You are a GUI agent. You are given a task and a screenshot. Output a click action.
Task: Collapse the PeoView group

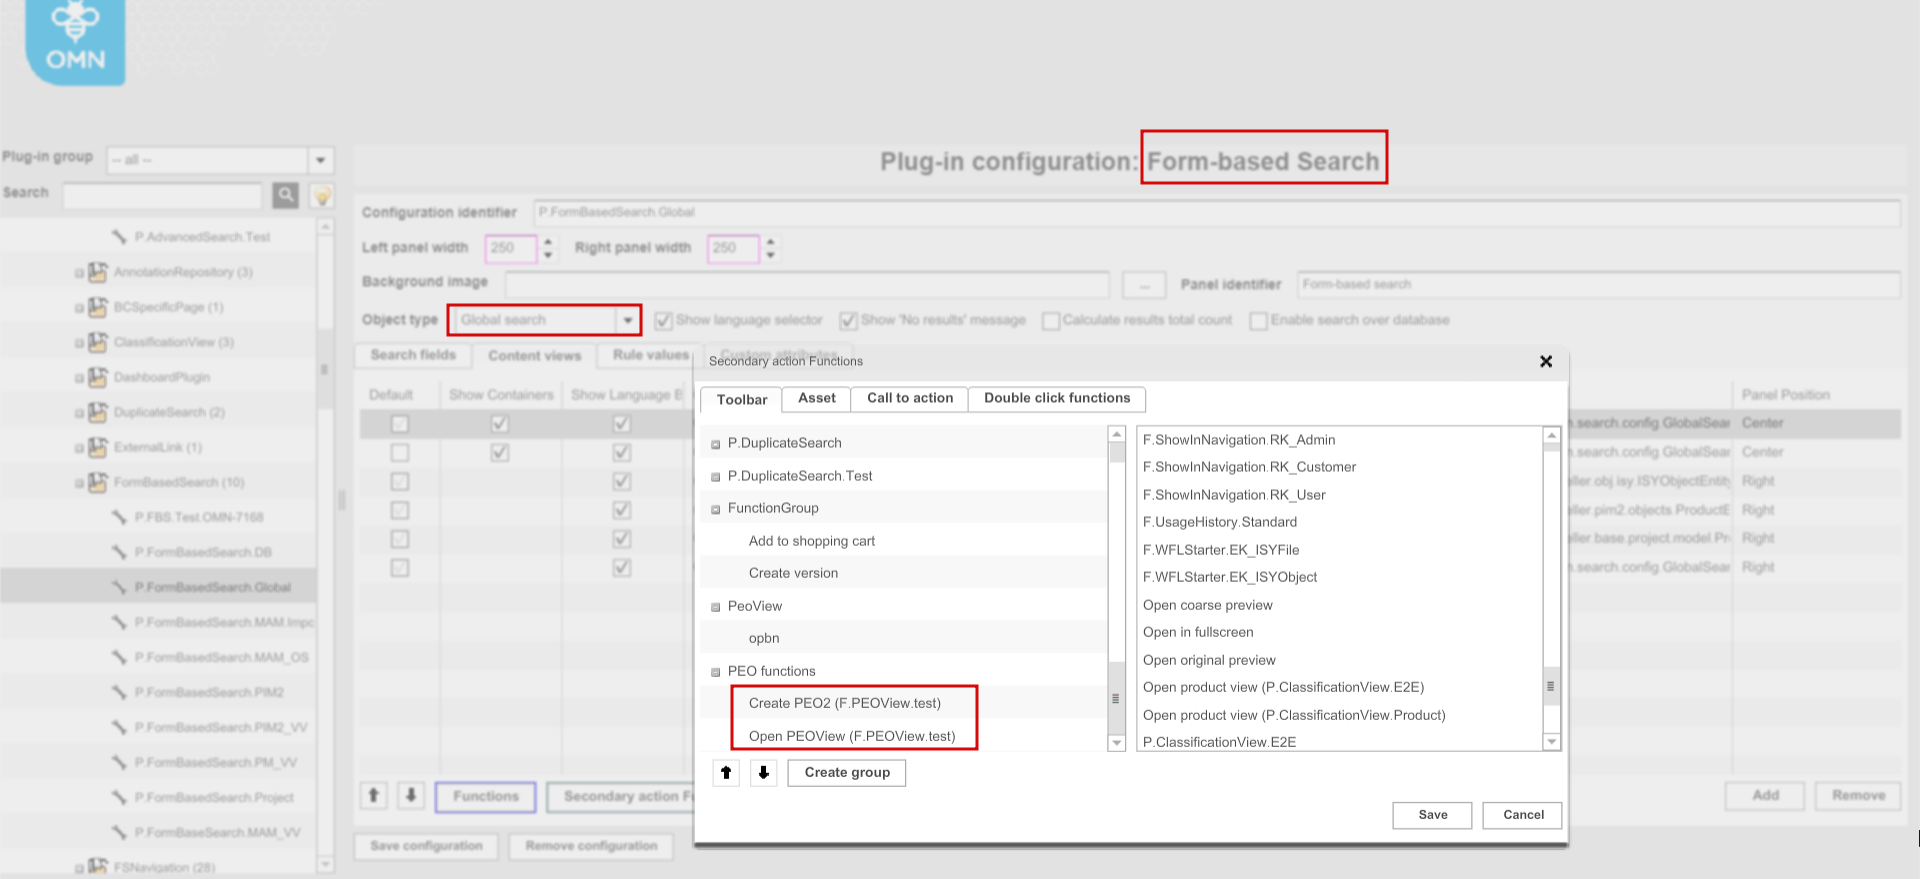pos(716,607)
